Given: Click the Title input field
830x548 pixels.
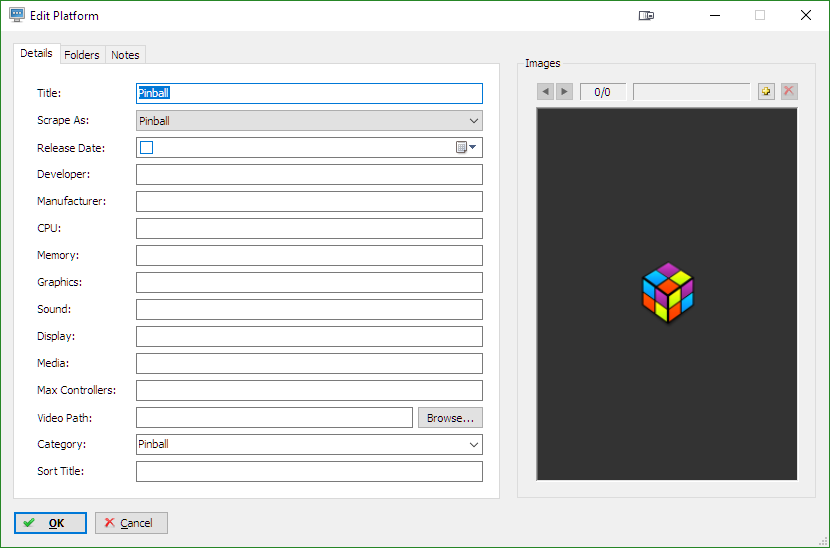Looking at the screenshot, I should pos(310,94).
